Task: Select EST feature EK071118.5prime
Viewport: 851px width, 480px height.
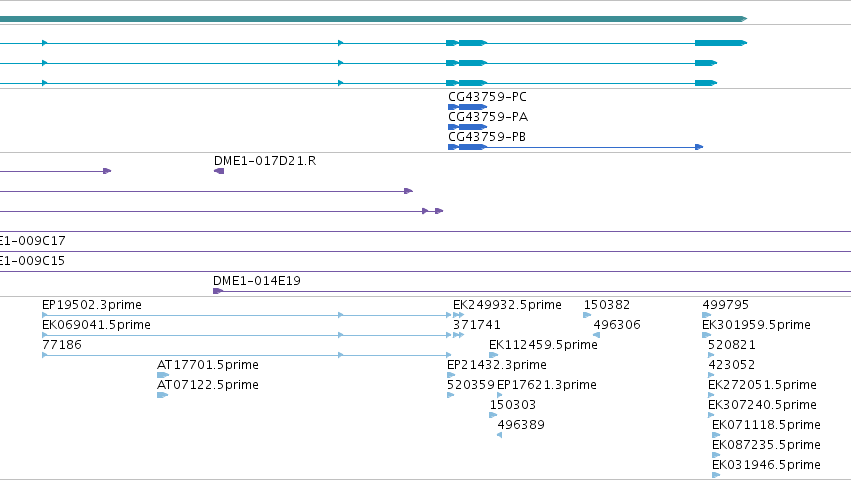Action: tap(766, 425)
